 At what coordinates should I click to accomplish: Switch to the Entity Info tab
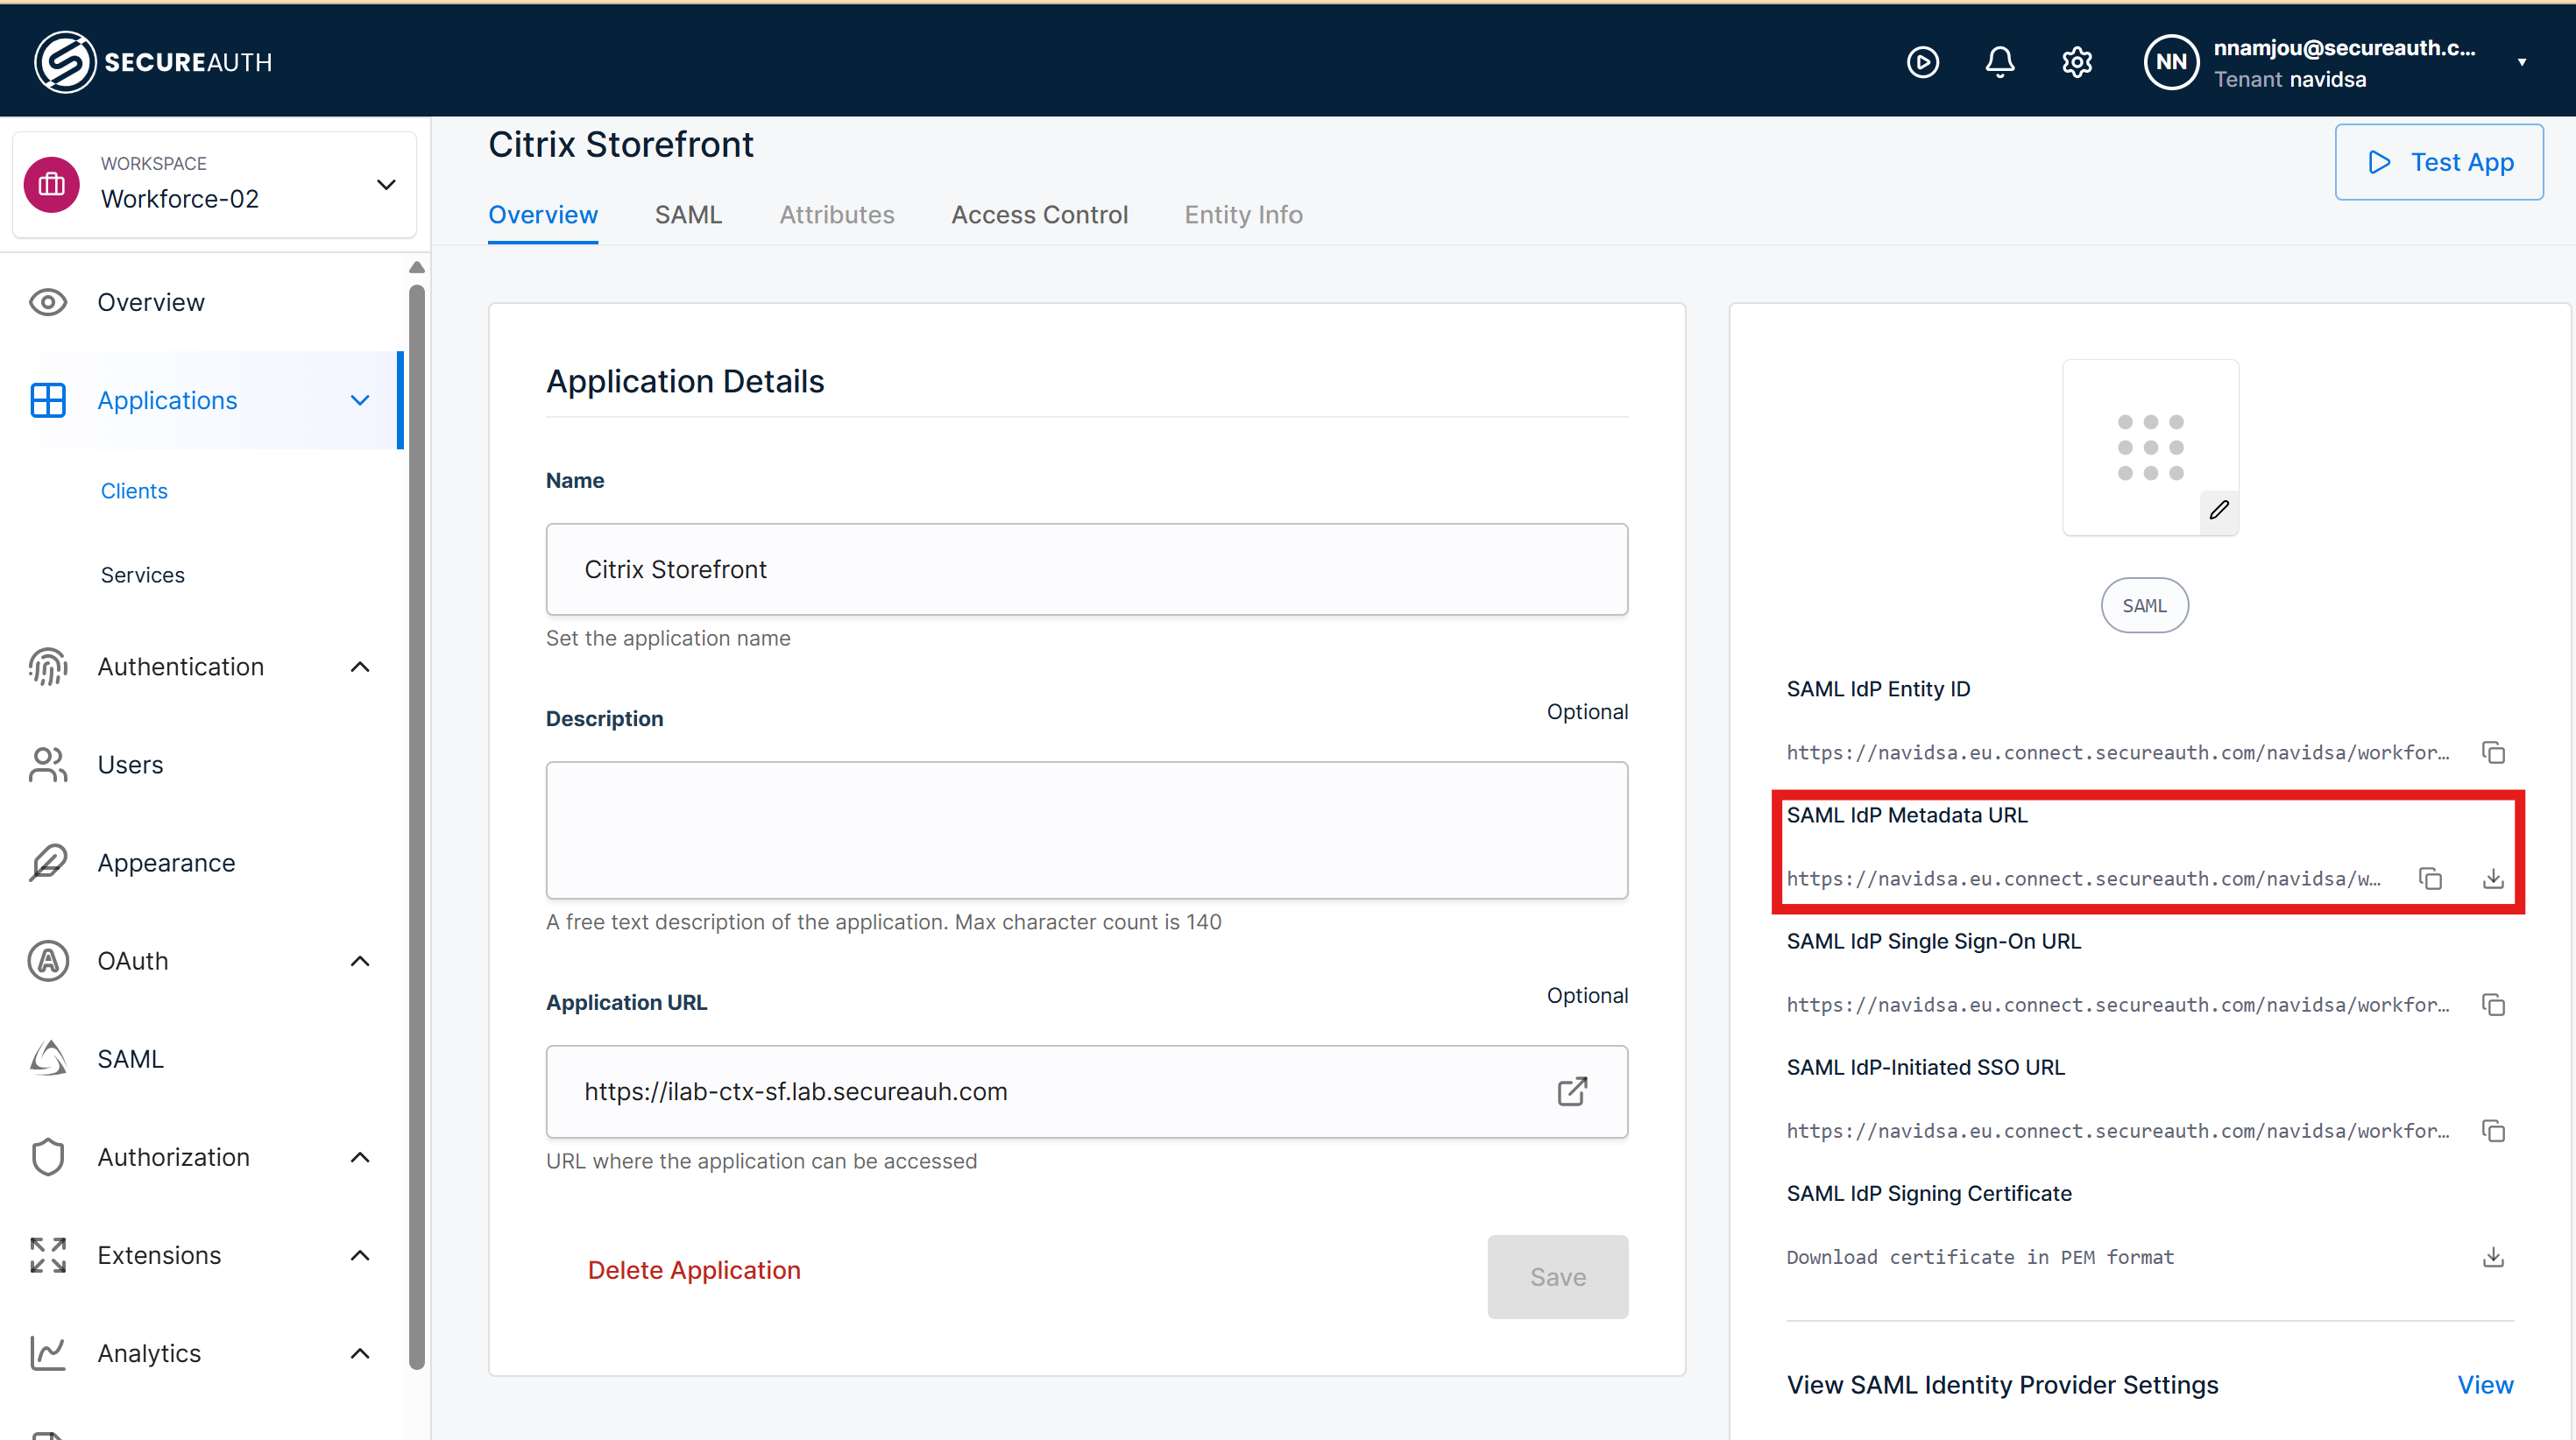1243,215
